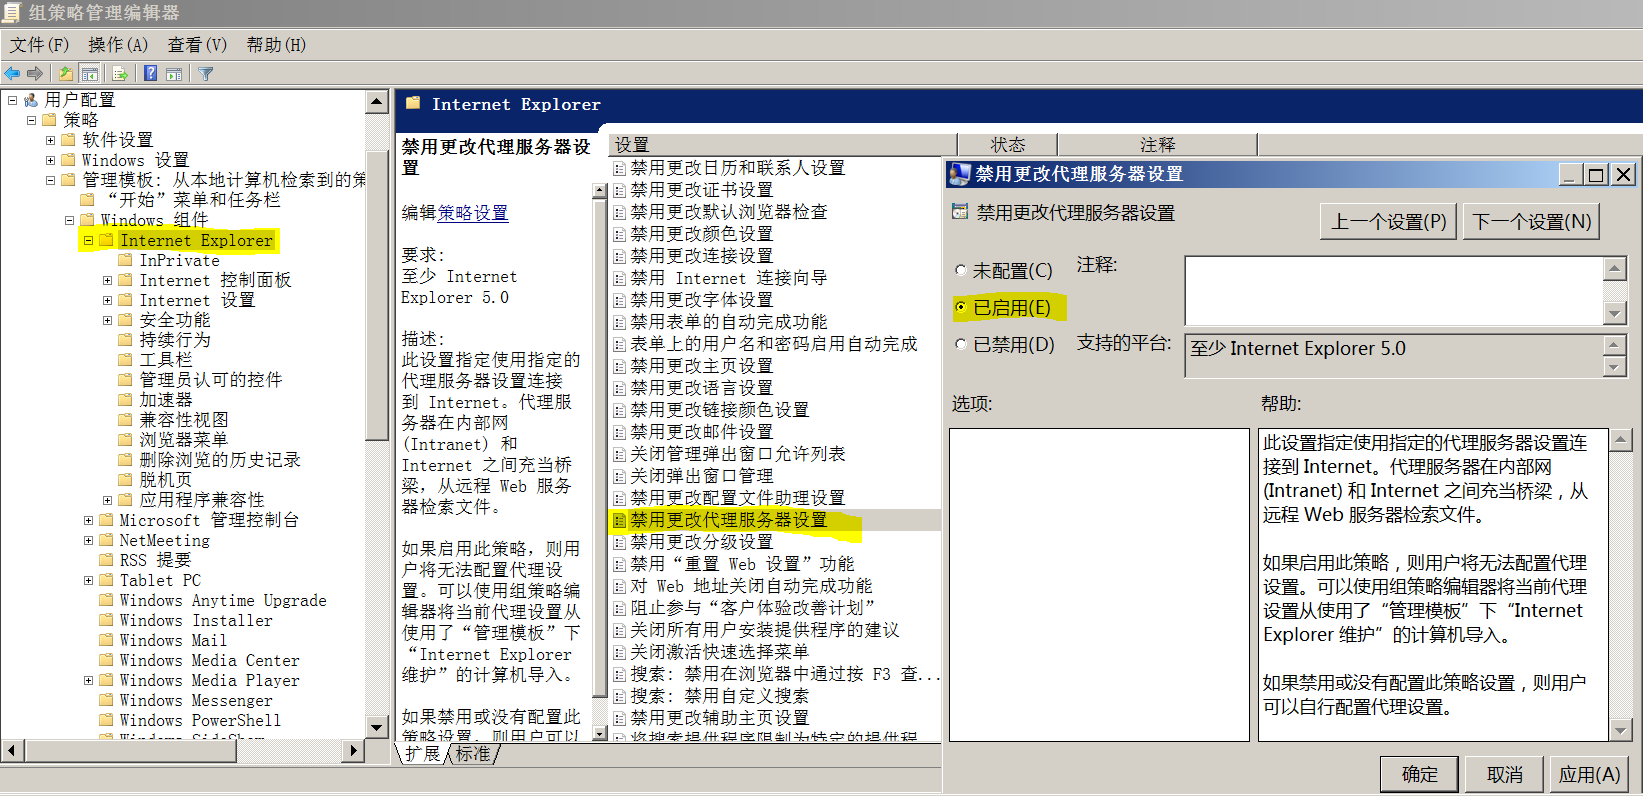Collapse the 管理模板 tree node
This screenshot has width=1643, height=796.
(50, 180)
